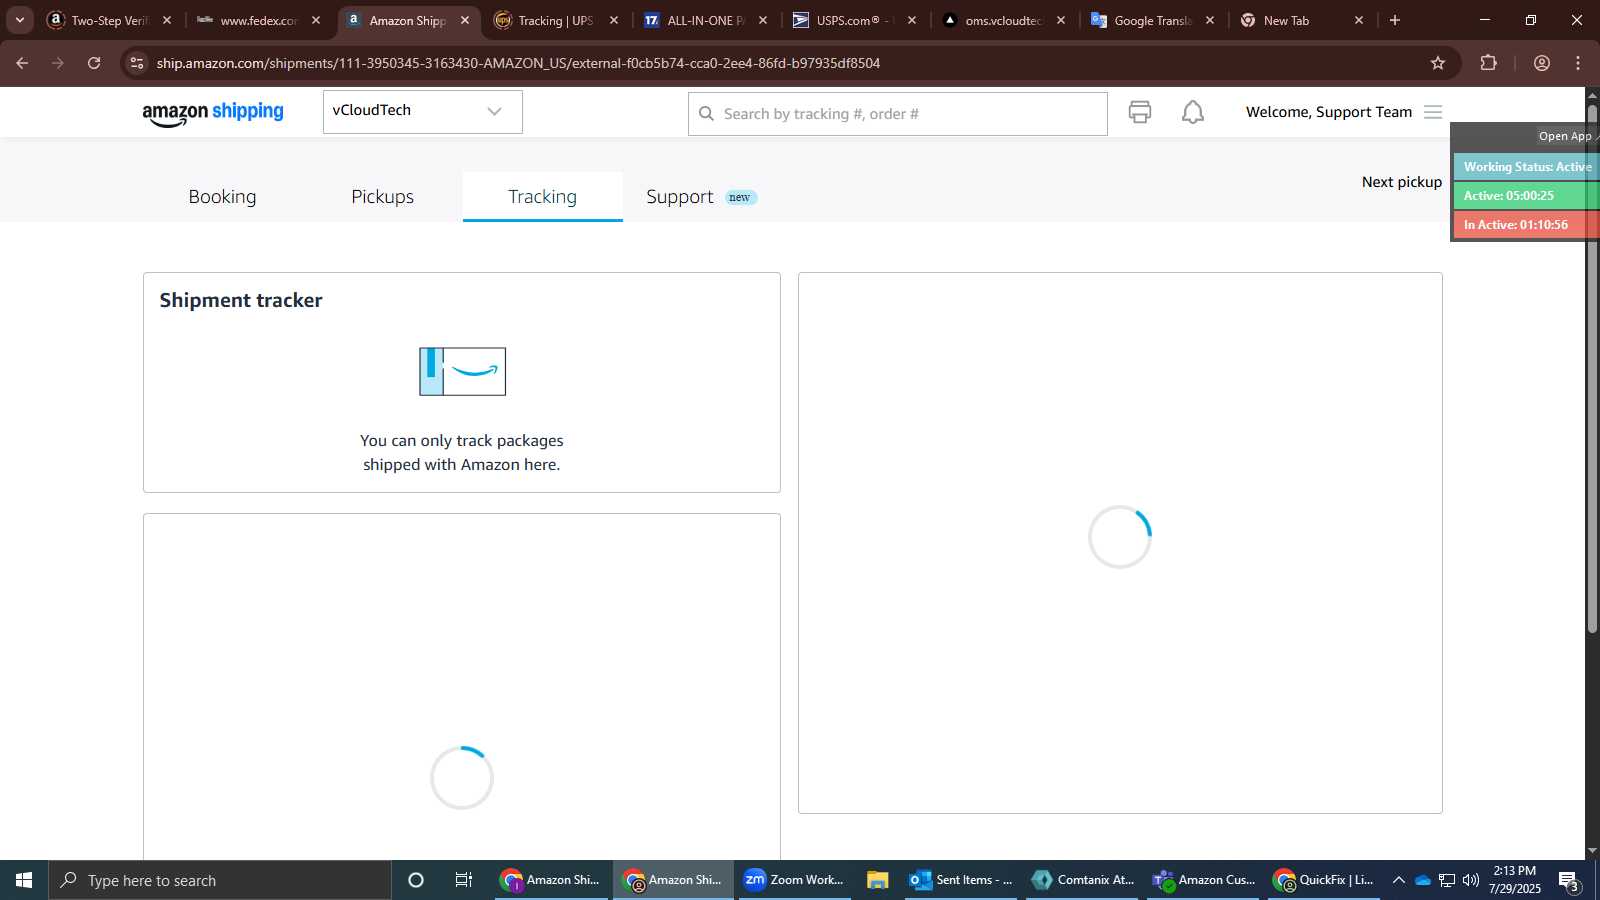This screenshot has width=1600, height=900.
Task: Switch to the Pickups tab
Action: [x=382, y=197]
